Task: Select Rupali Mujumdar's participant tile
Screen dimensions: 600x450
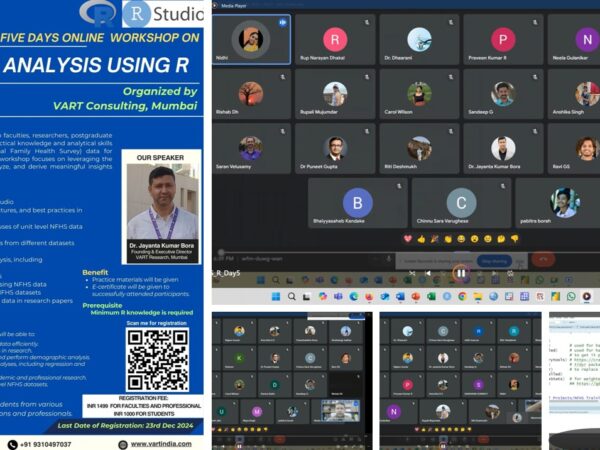Action: [335, 94]
